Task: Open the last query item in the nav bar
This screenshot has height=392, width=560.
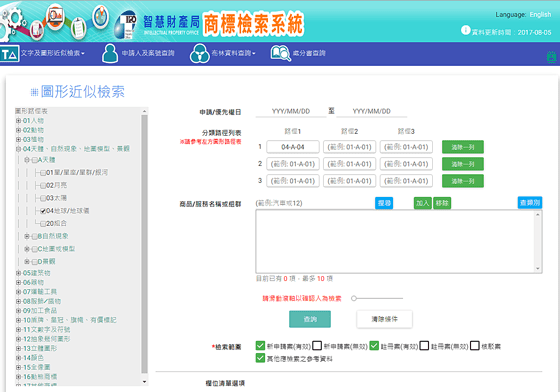Action: [x=309, y=54]
